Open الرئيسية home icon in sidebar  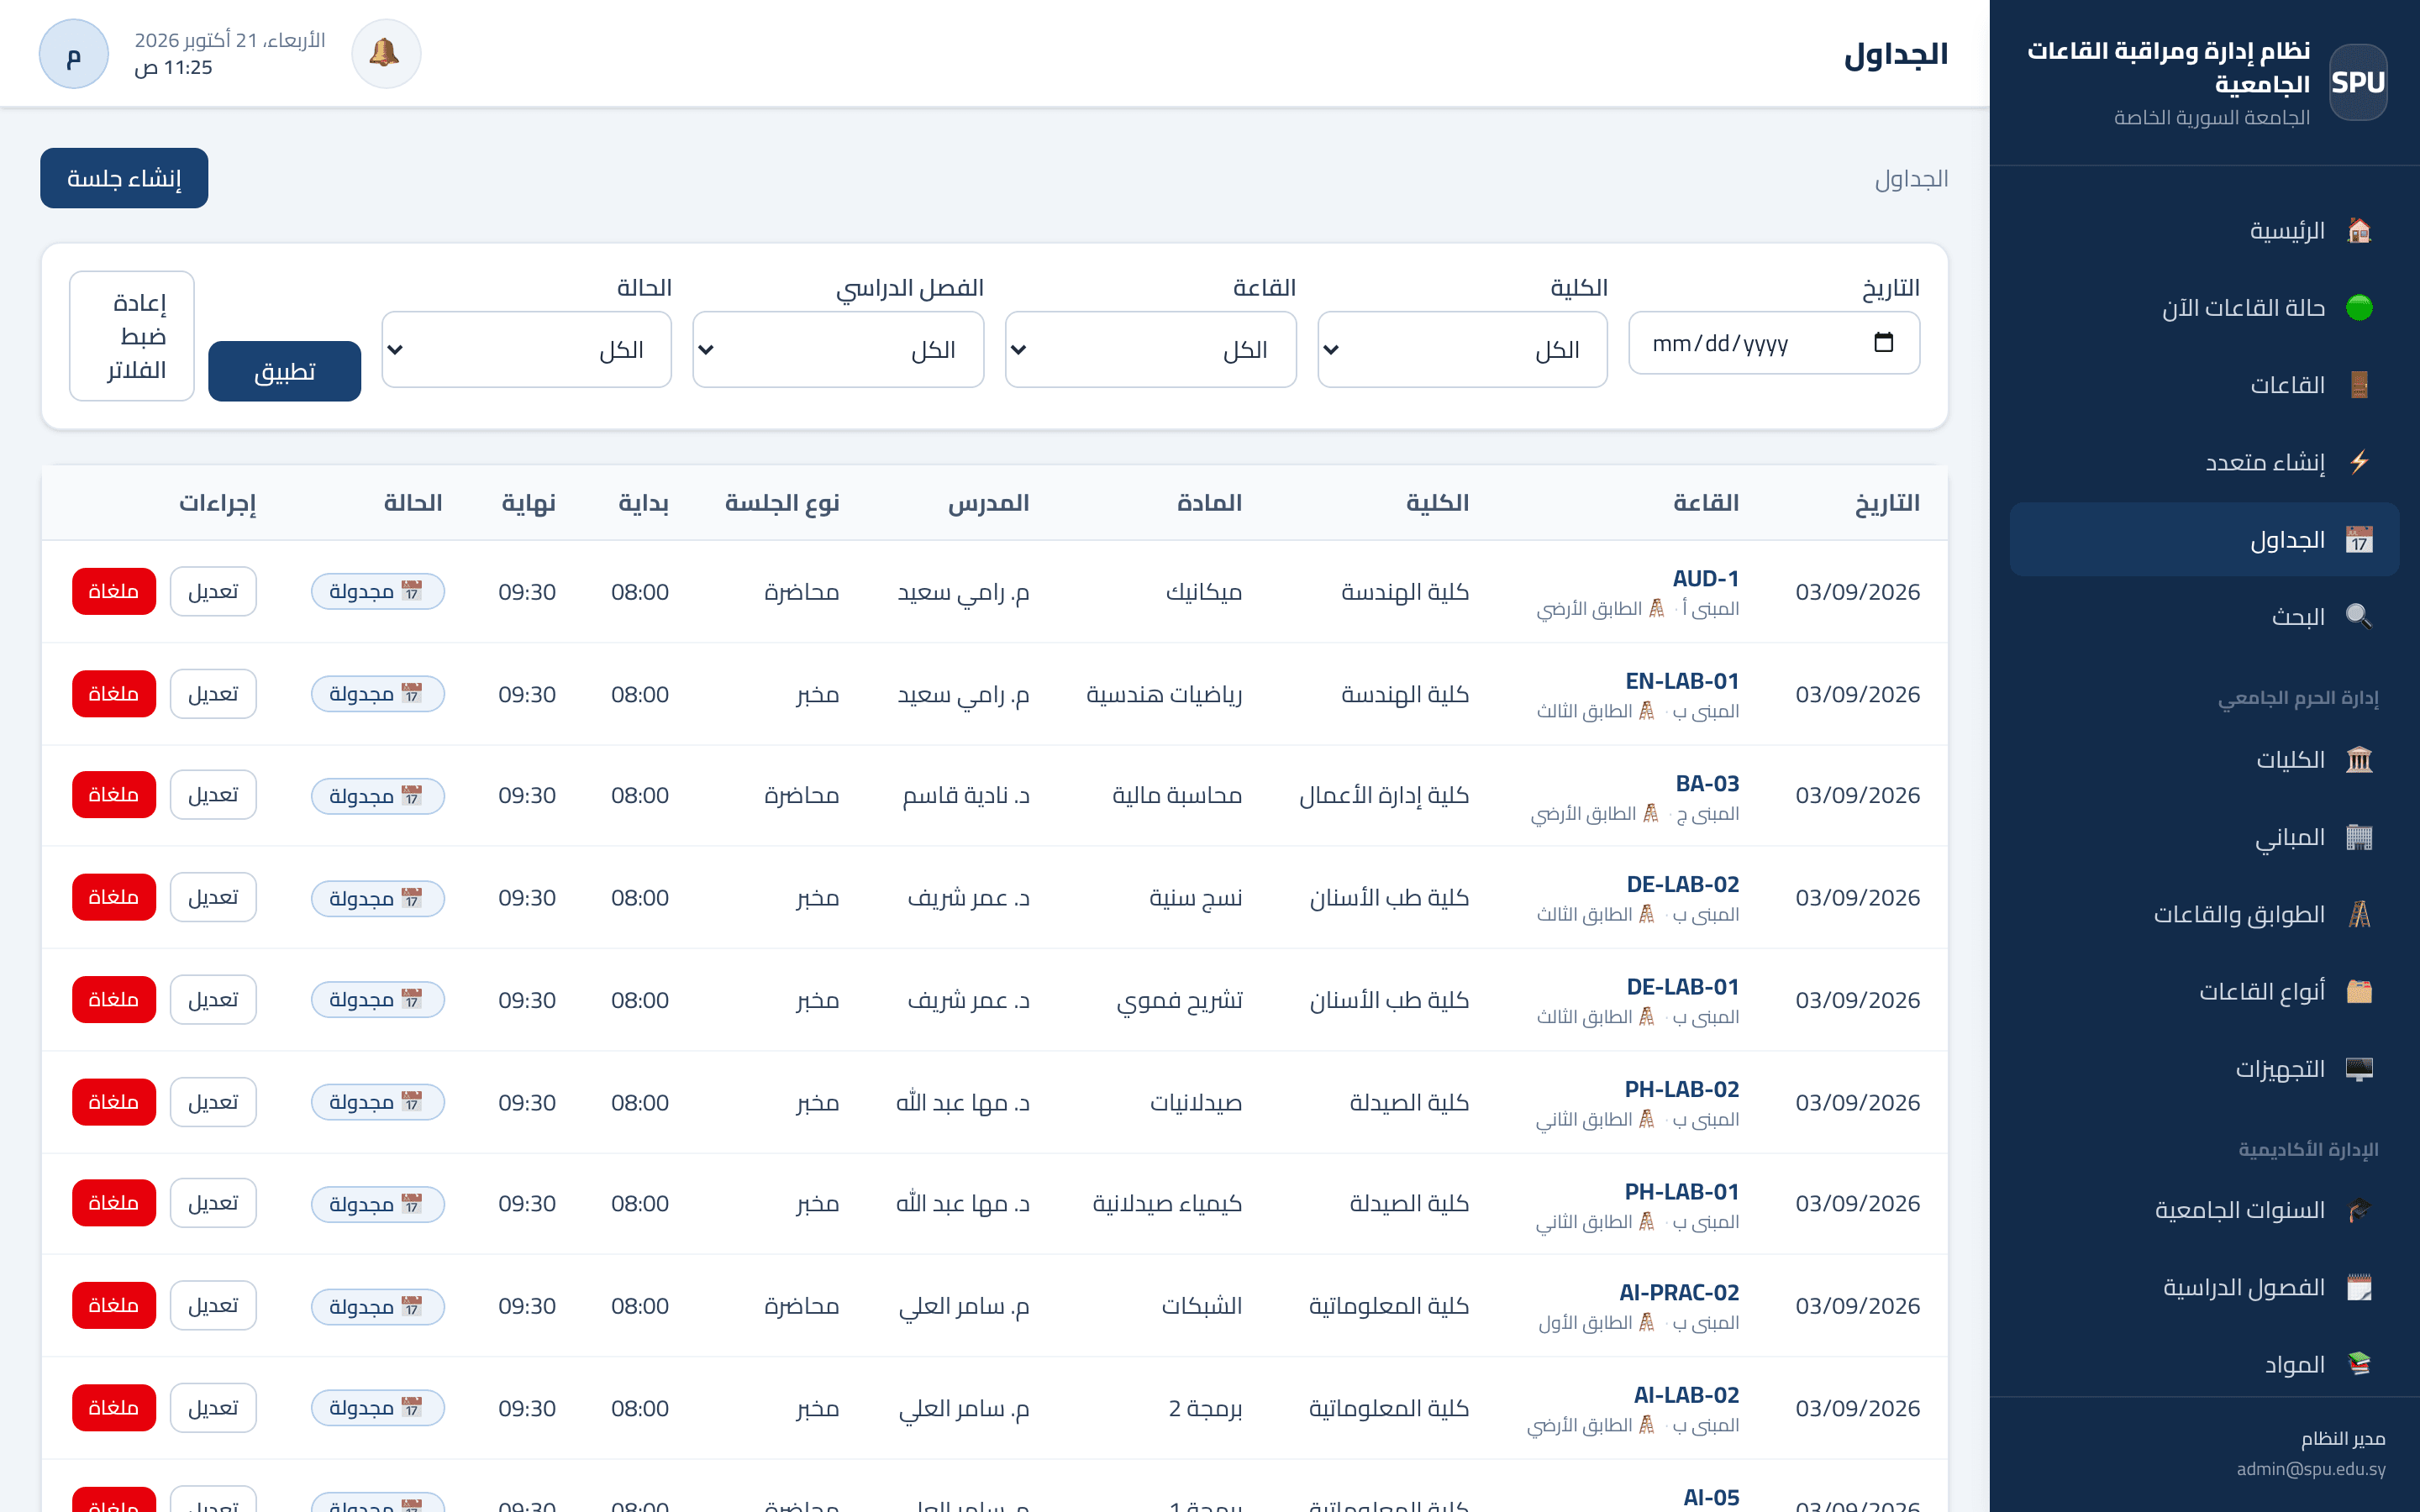(2359, 231)
